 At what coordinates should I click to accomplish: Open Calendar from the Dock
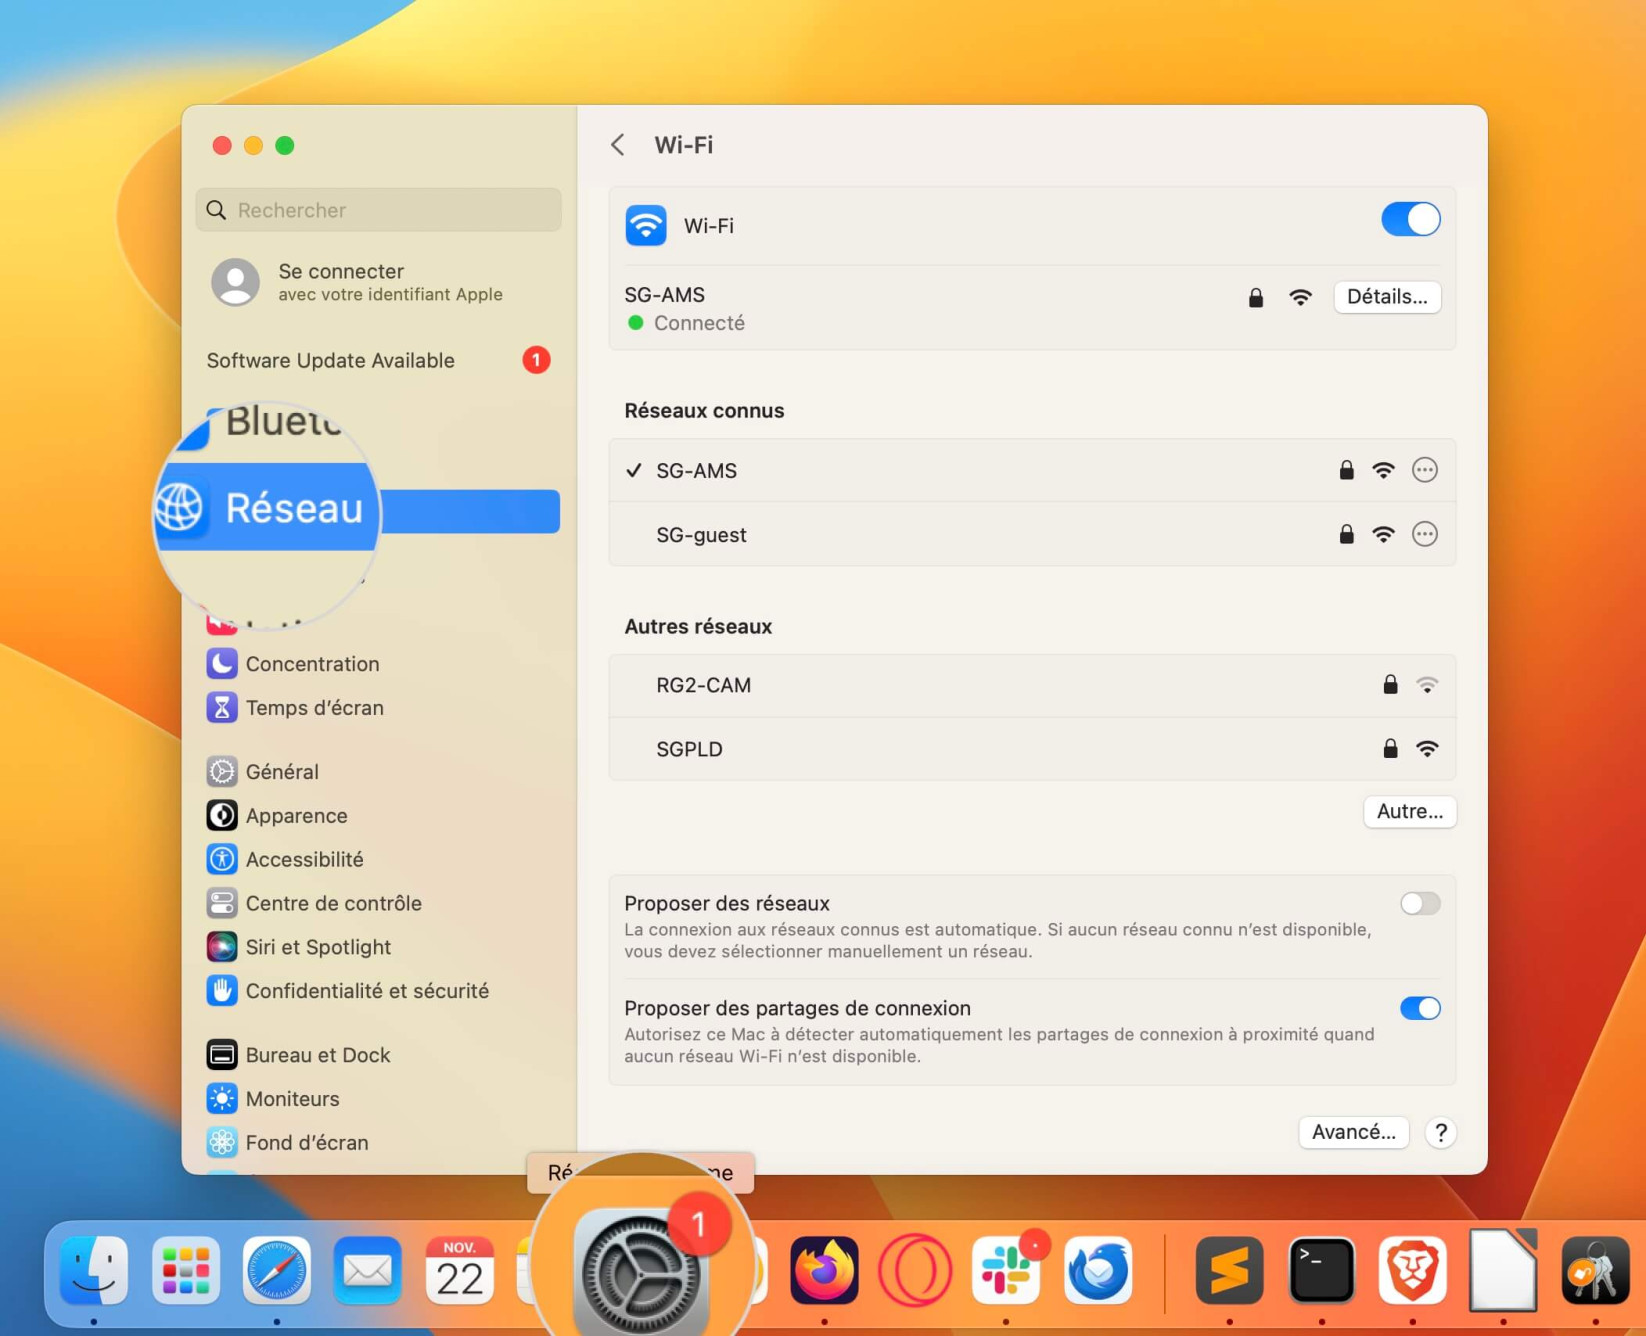460,1271
